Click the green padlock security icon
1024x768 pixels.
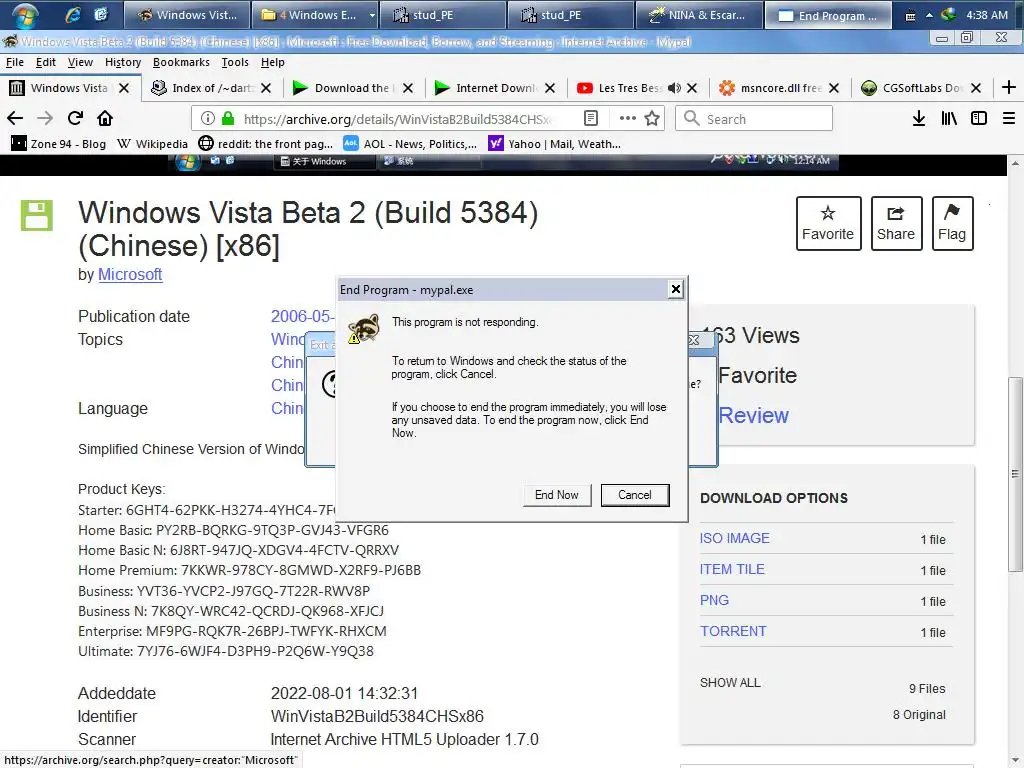click(227, 118)
